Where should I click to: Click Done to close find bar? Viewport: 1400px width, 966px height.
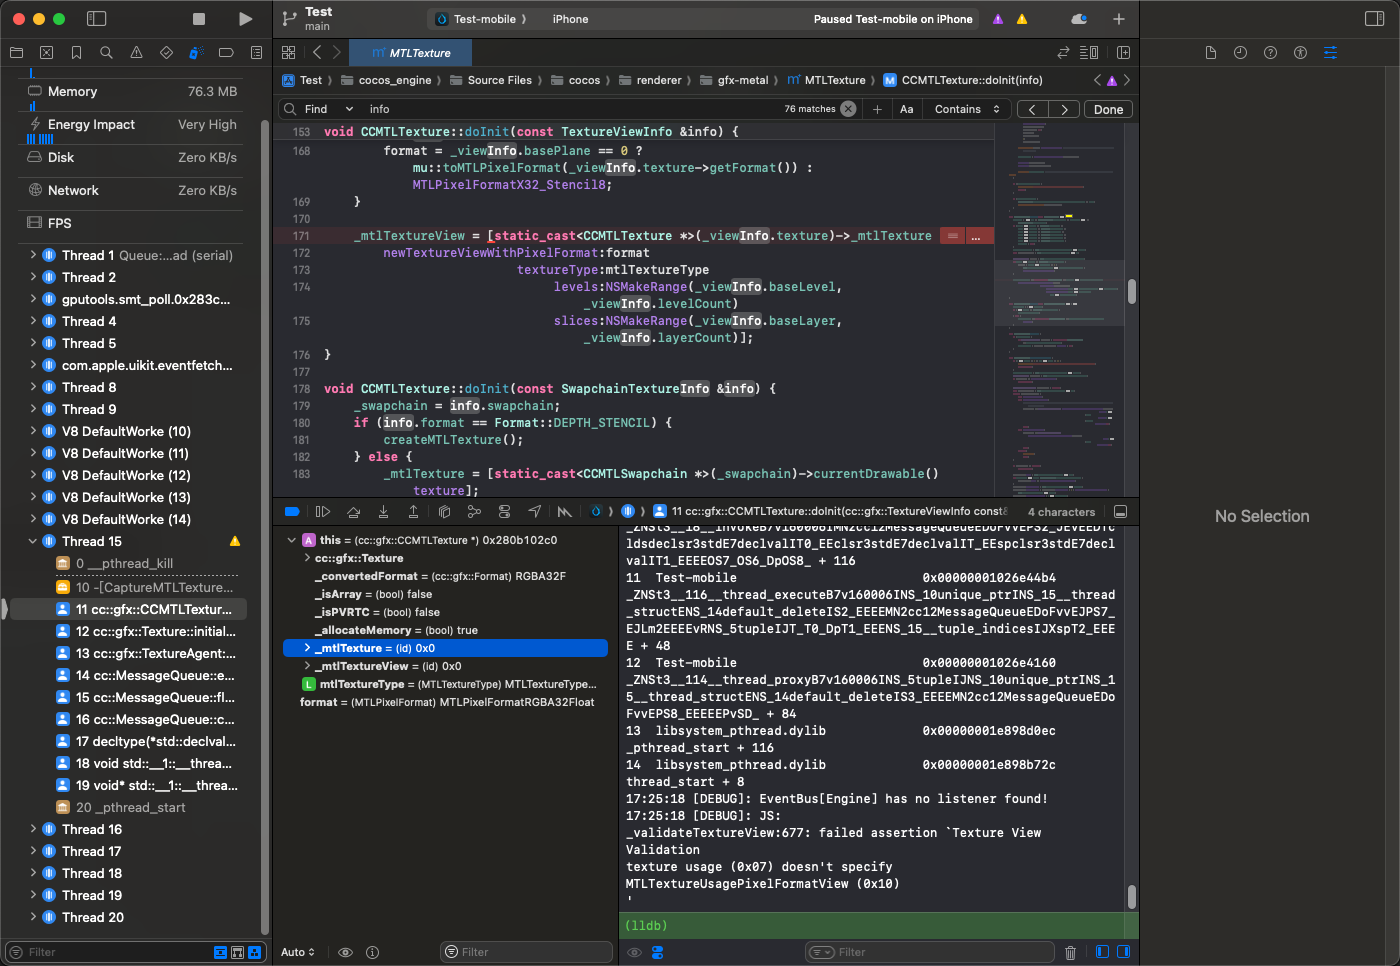tap(1108, 109)
